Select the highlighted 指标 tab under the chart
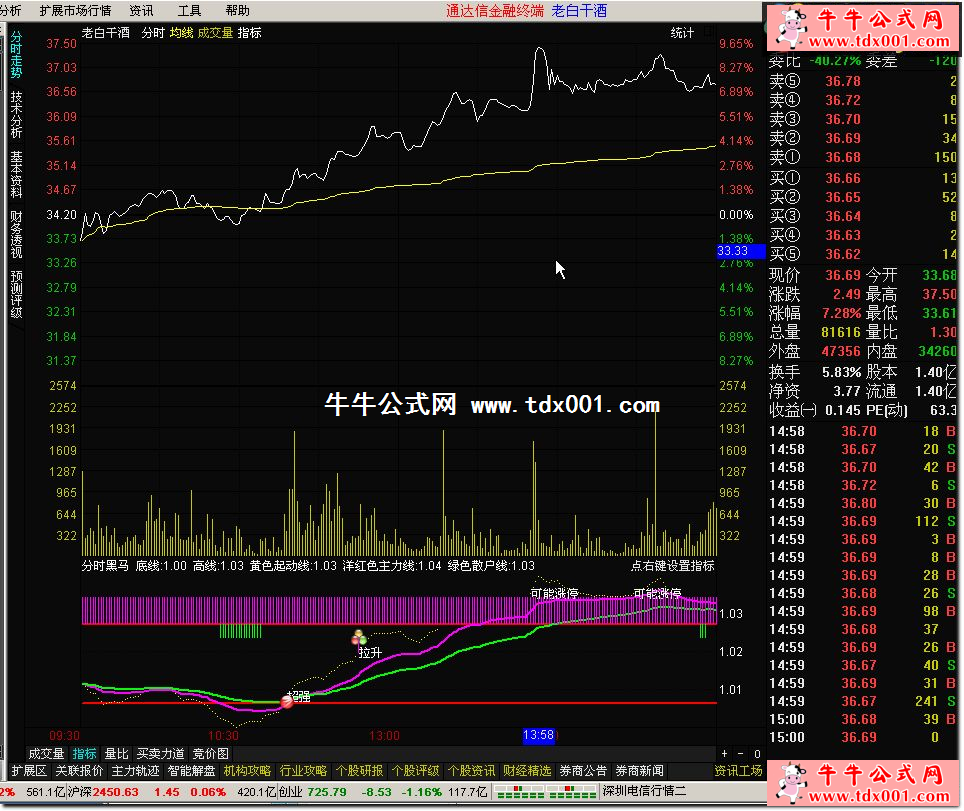This screenshot has width=964, height=811. (84, 753)
